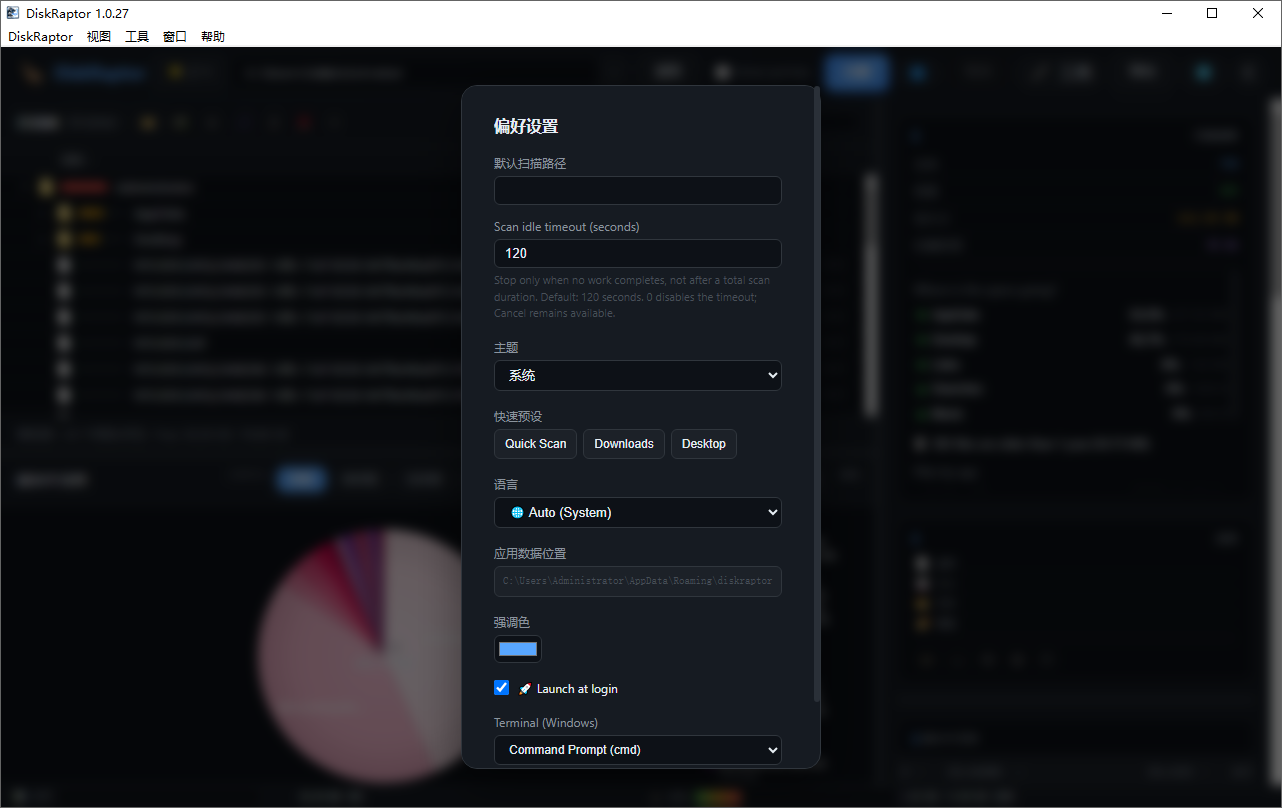Open the 窗口 menu
The image size is (1282, 808).
point(175,36)
